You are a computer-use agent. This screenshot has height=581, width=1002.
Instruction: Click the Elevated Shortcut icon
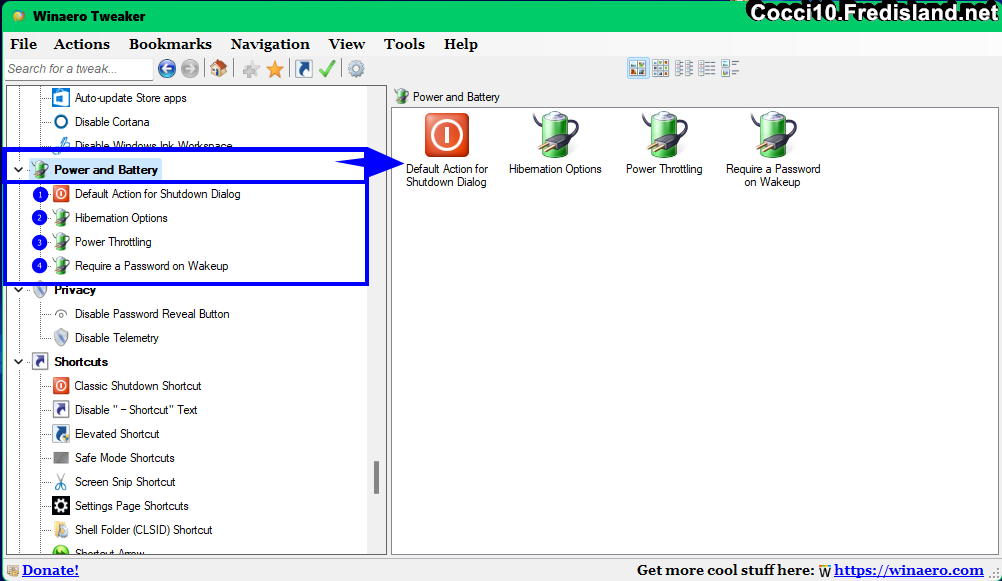(x=61, y=433)
